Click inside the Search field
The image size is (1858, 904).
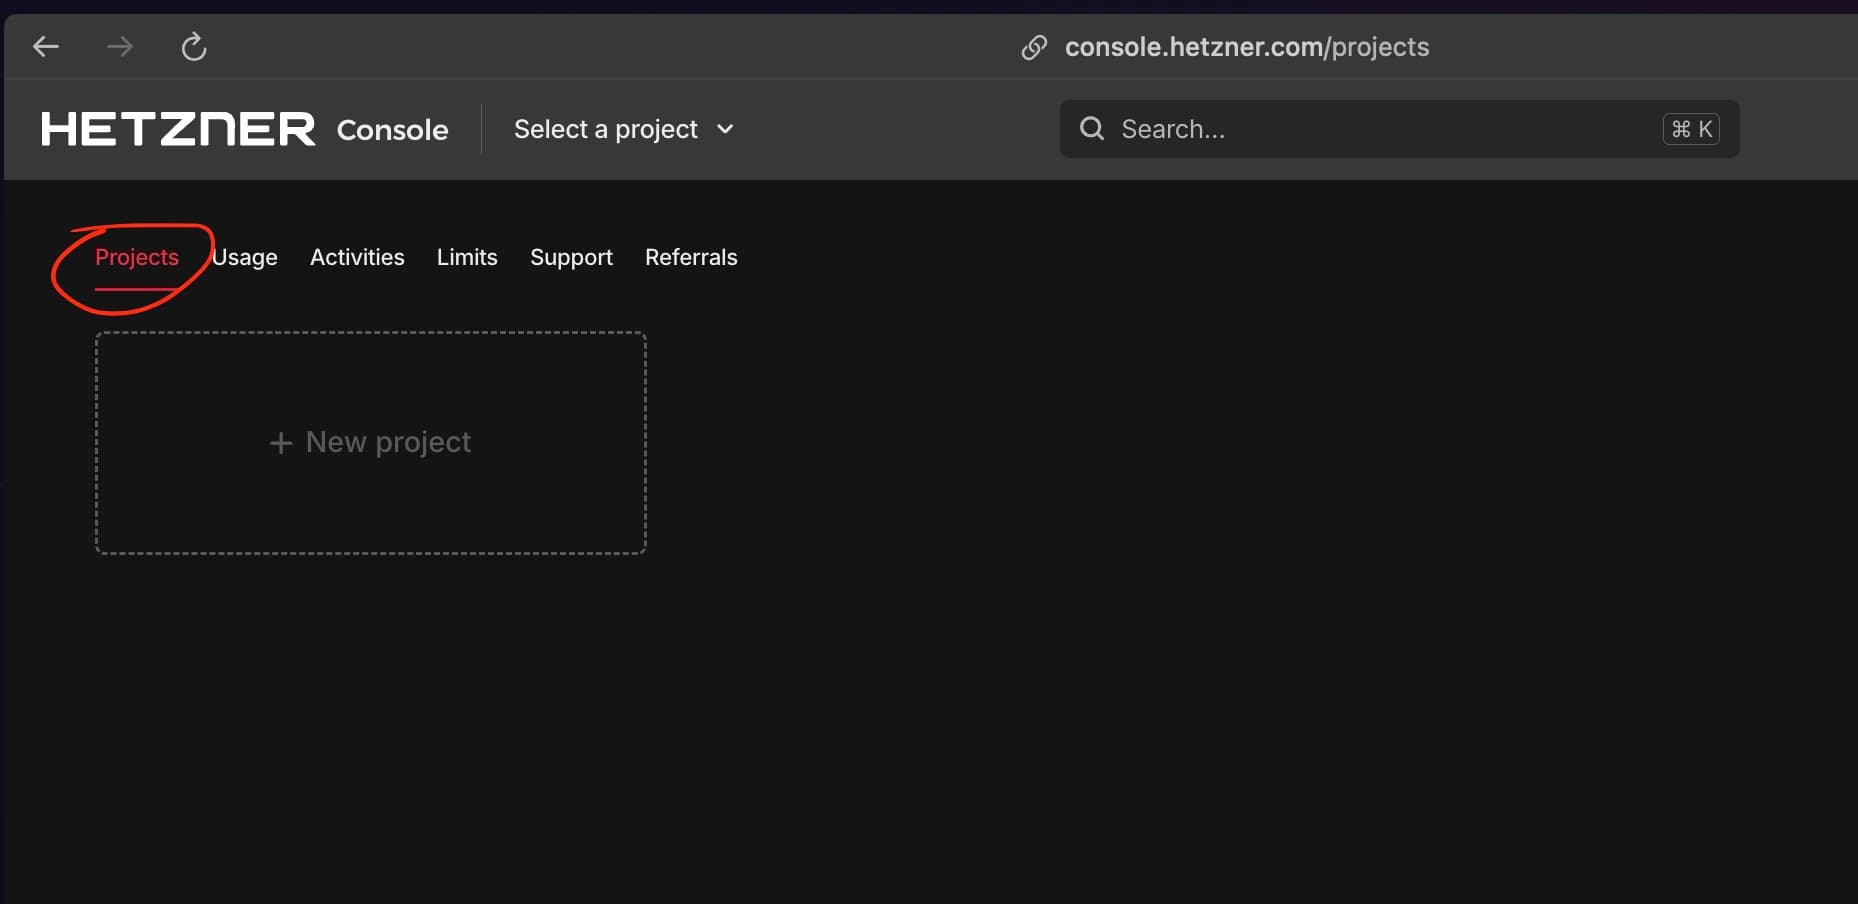pos(1300,128)
